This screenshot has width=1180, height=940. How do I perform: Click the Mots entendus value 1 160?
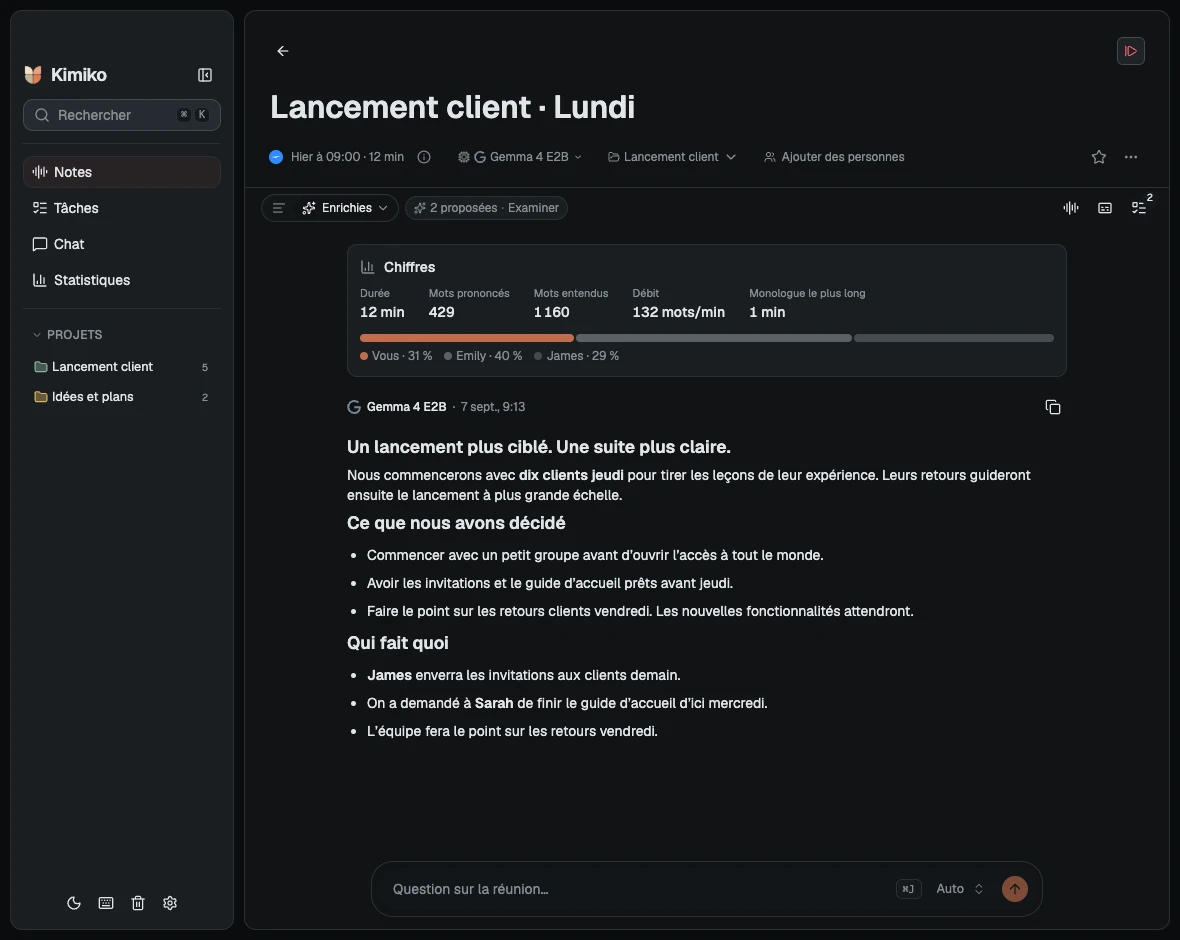point(551,312)
